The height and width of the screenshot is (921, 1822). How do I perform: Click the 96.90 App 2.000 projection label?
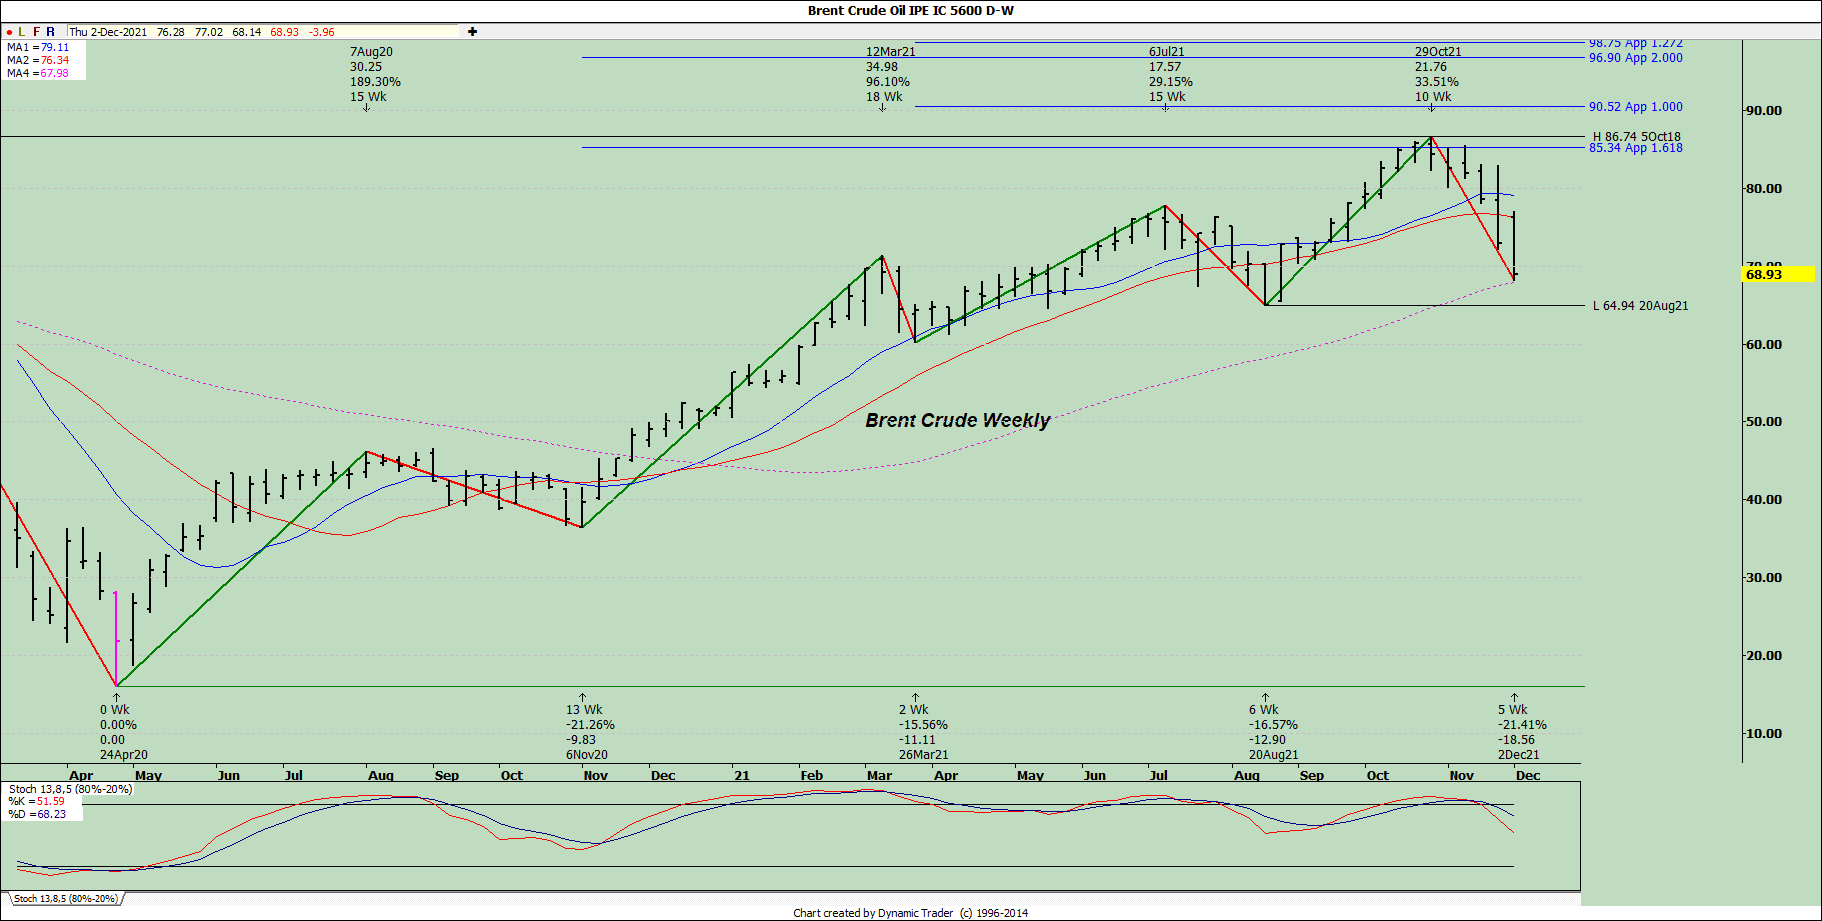tap(1635, 58)
